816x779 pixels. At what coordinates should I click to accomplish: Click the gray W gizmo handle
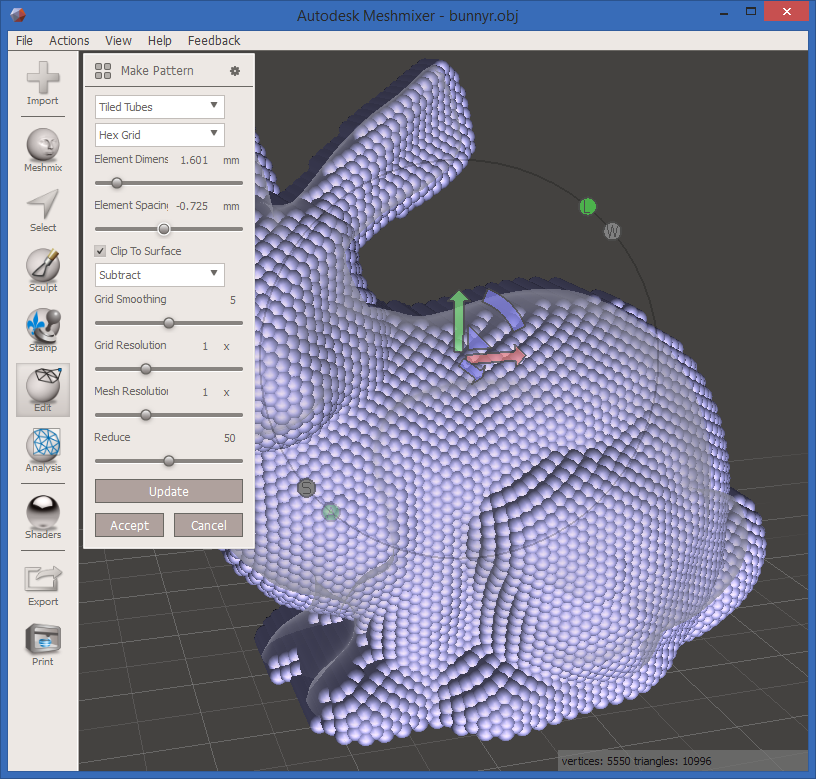(x=612, y=231)
